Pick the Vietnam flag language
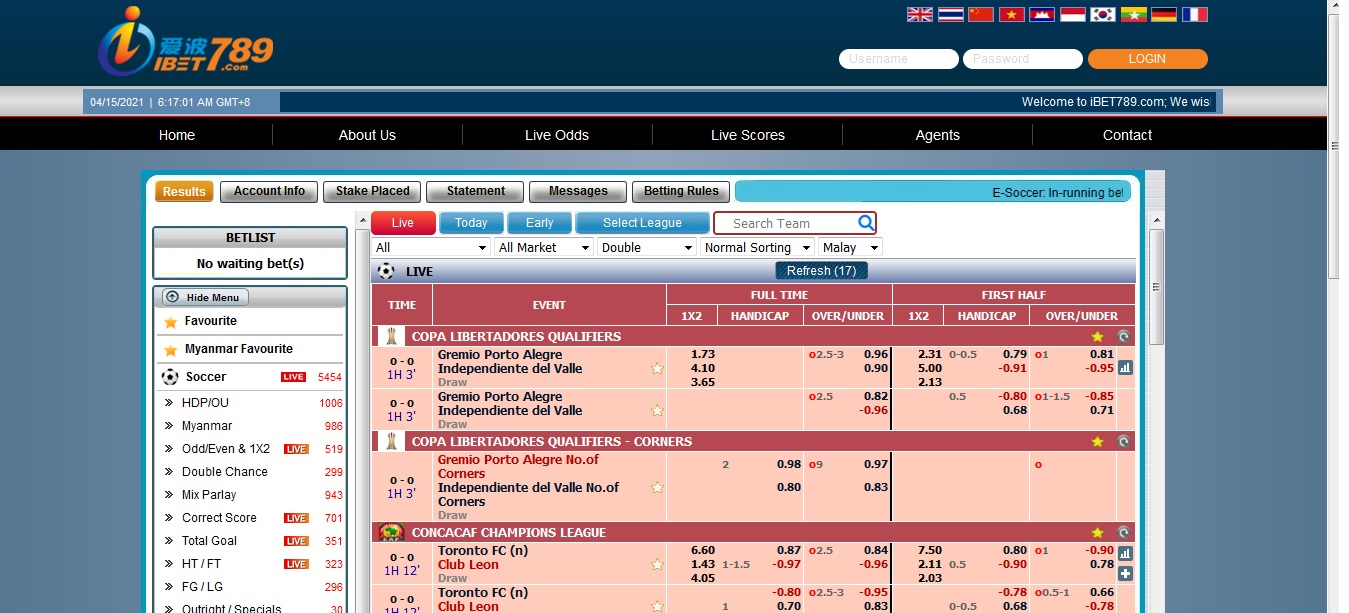The height and width of the screenshot is (613, 1349). (1012, 14)
